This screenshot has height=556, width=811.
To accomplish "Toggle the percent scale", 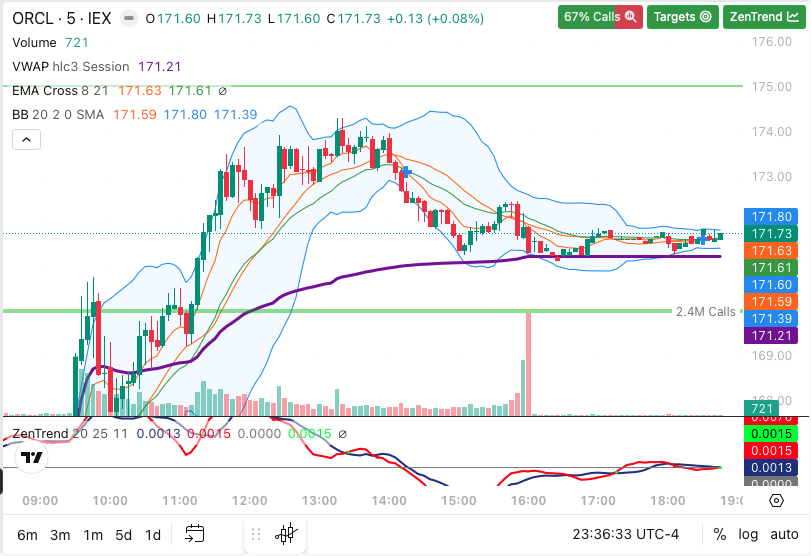I will [x=720, y=534].
